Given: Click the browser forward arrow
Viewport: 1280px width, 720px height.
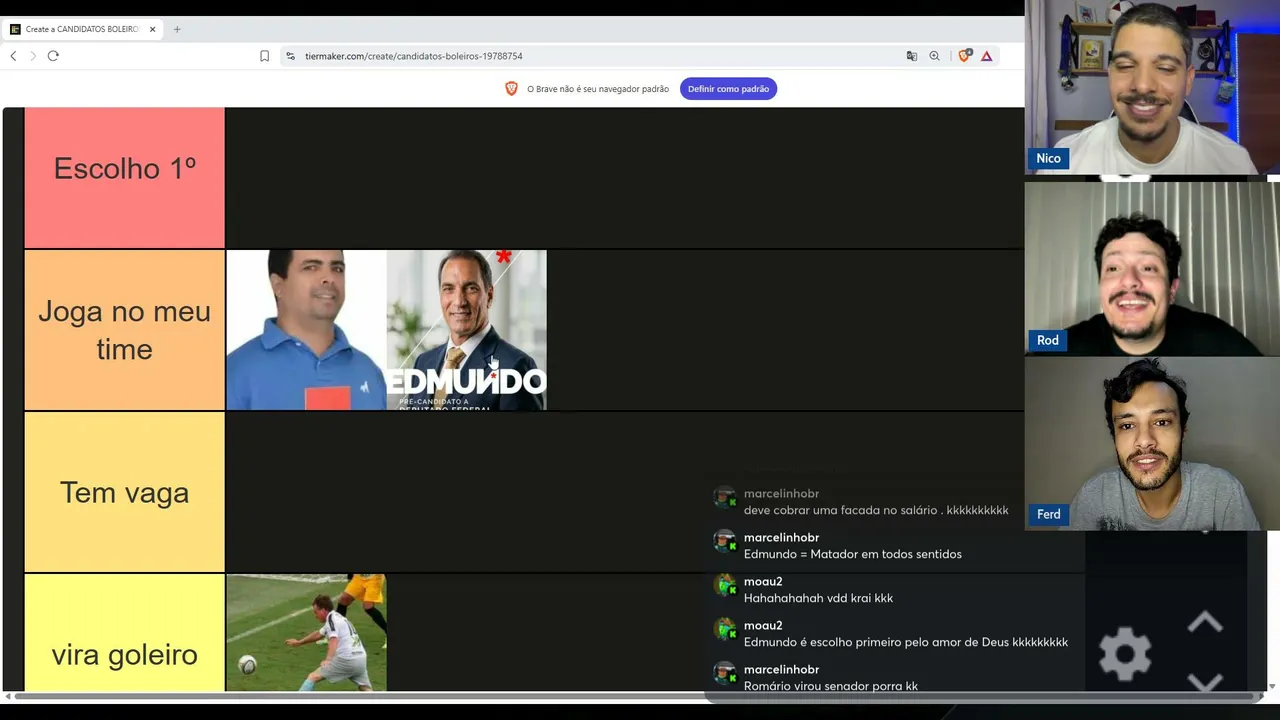Looking at the screenshot, I should (x=33, y=56).
